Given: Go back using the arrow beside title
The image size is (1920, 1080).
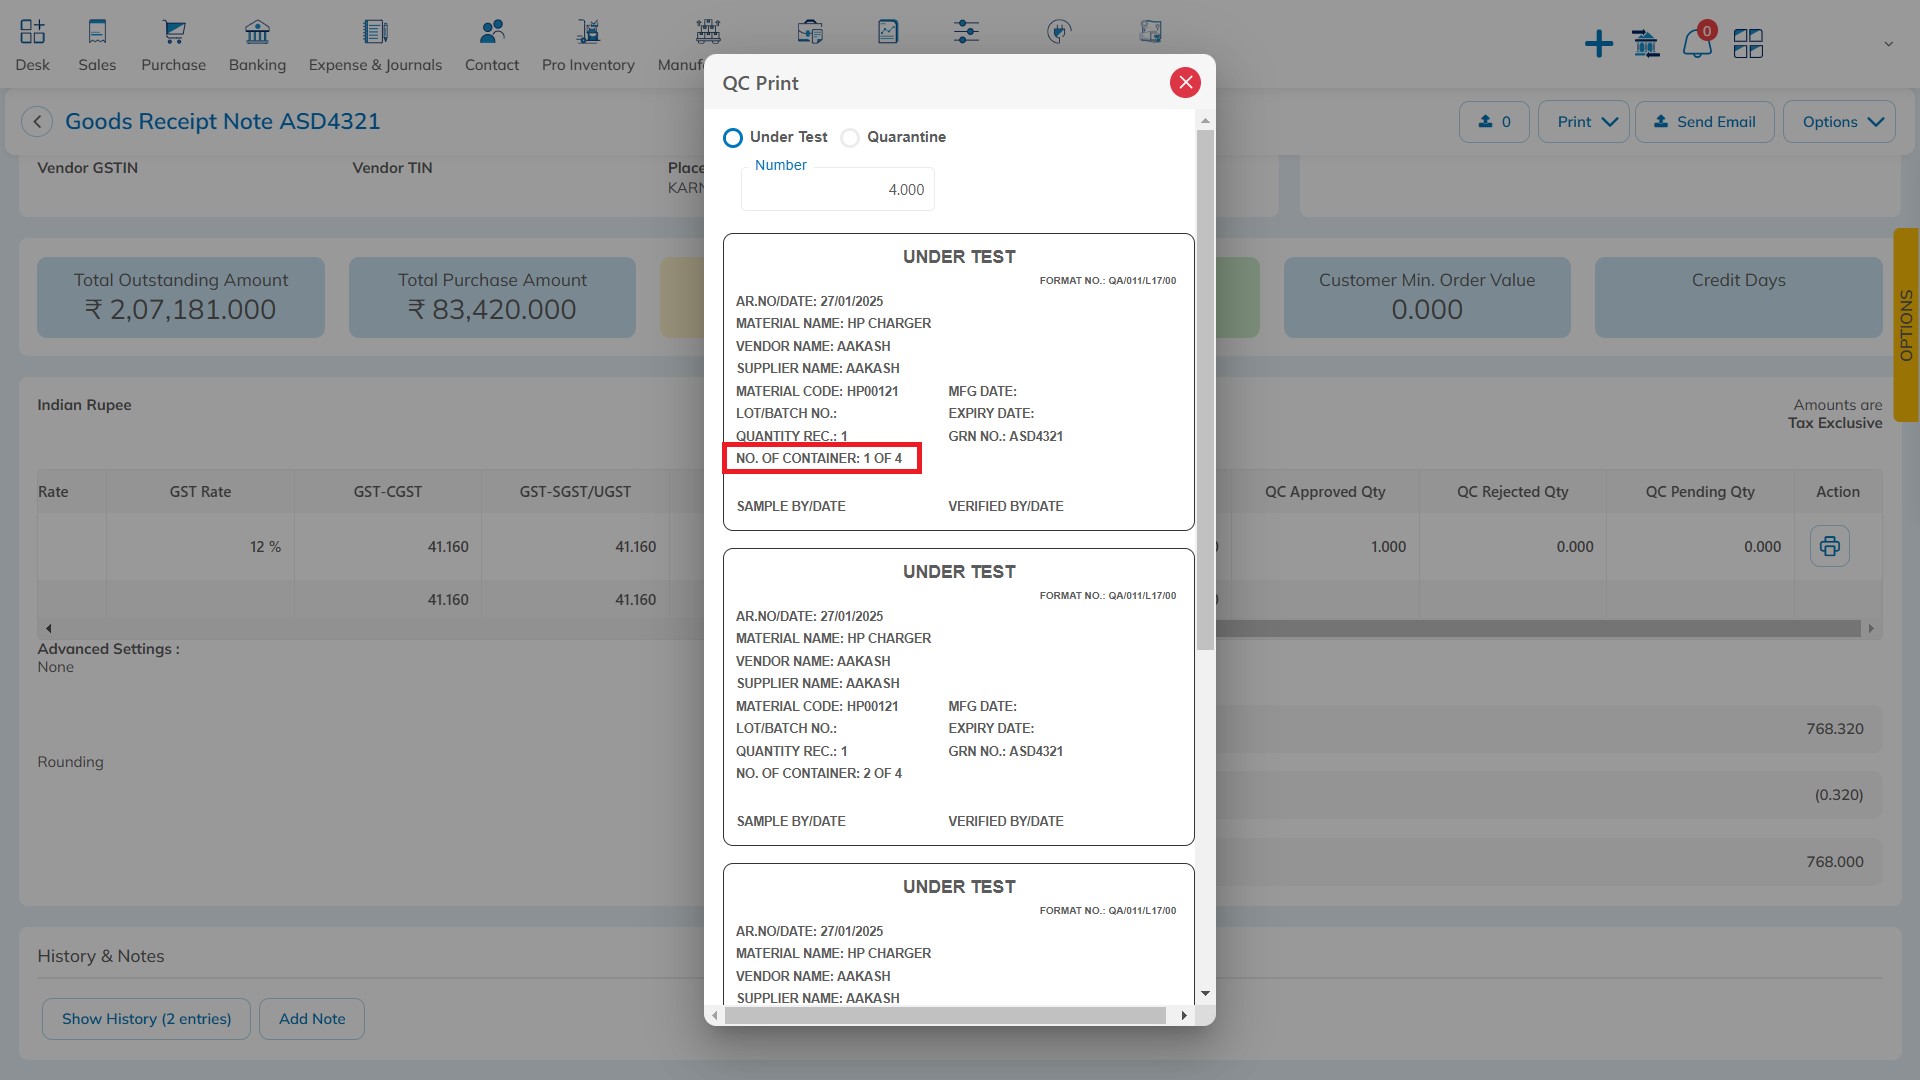Looking at the screenshot, I should point(37,122).
